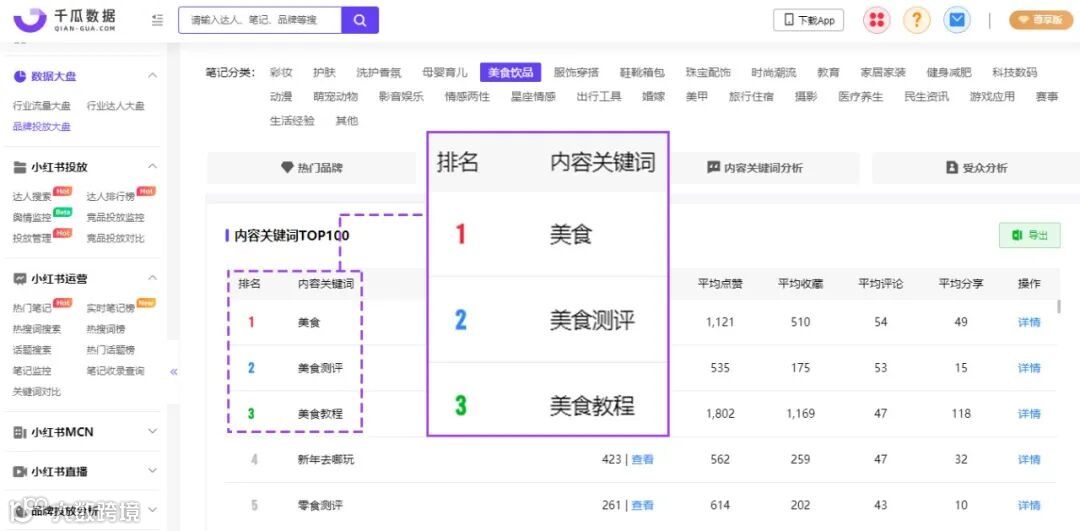Click 查看 next to 423

[x=643, y=459]
